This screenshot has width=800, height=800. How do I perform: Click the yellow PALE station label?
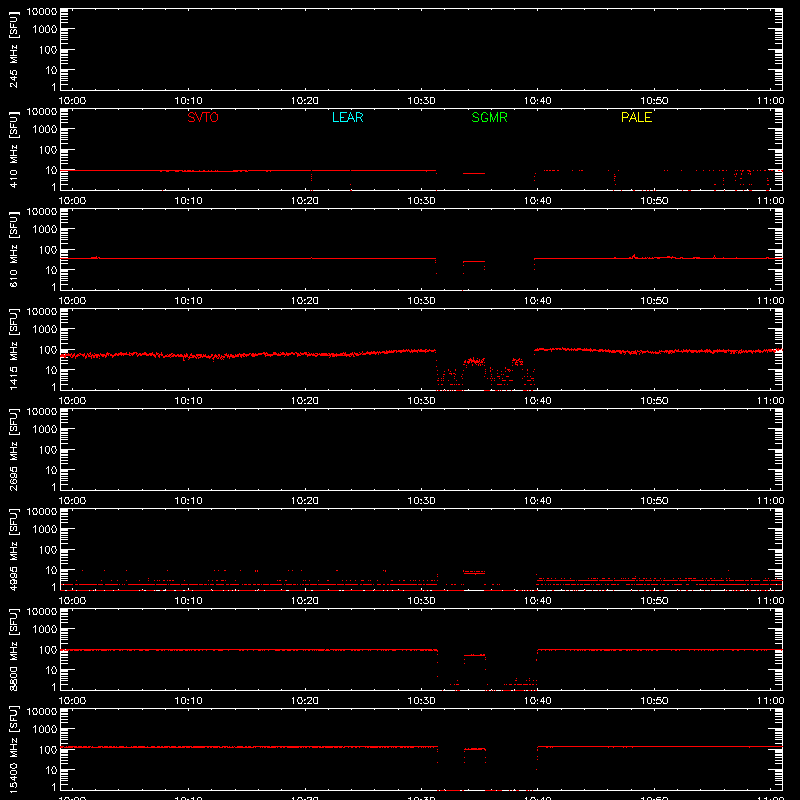pyautogui.click(x=636, y=117)
